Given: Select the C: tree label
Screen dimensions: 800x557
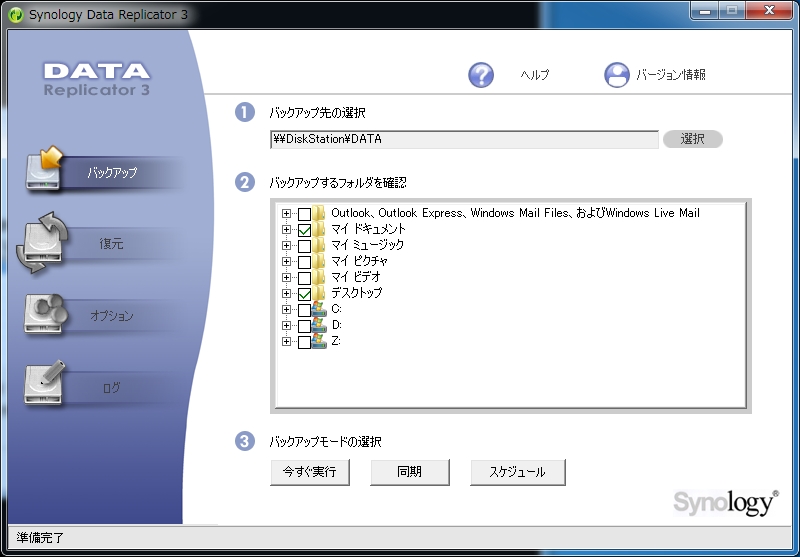Looking at the screenshot, I should pos(336,309).
